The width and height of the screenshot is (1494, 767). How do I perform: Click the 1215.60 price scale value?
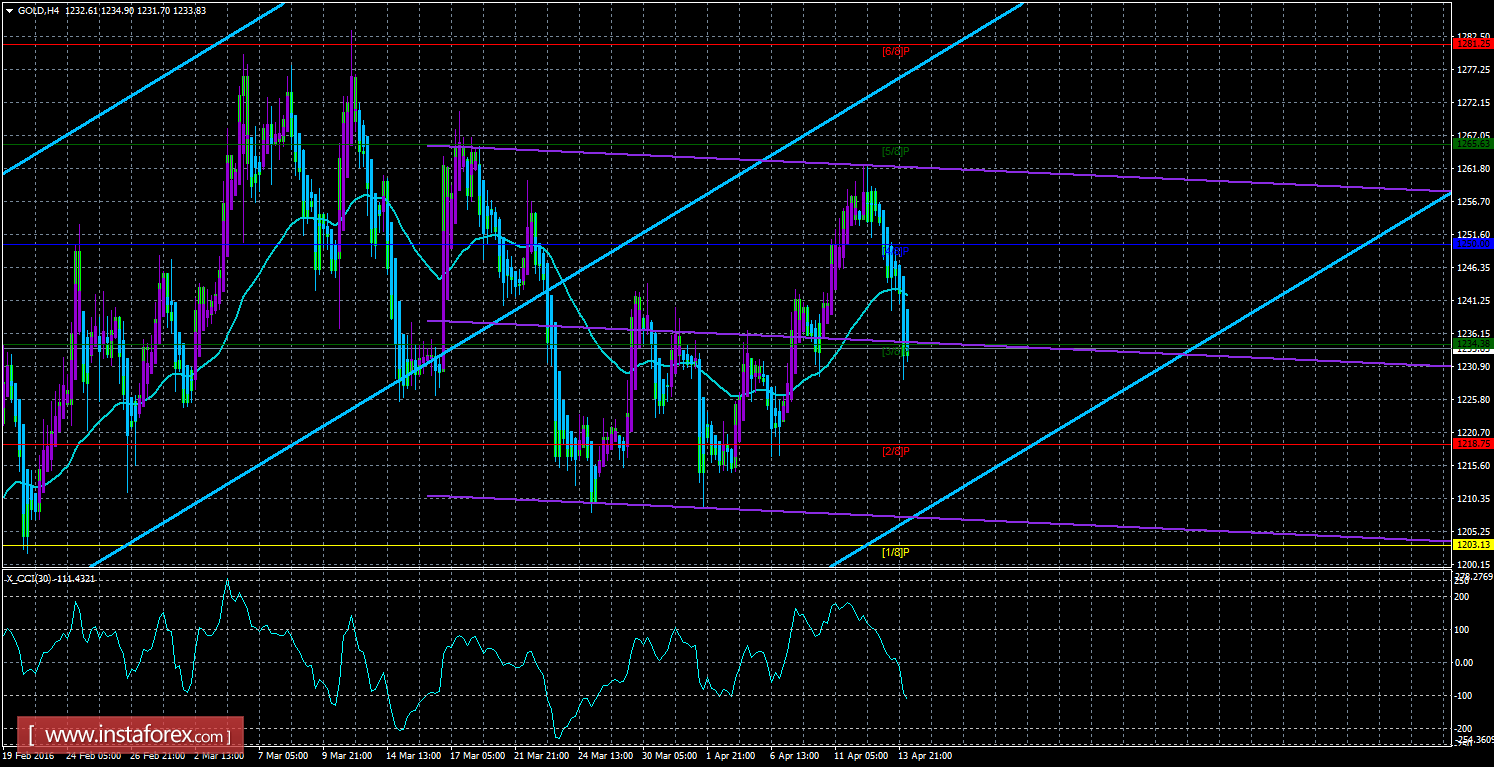(x=1474, y=466)
